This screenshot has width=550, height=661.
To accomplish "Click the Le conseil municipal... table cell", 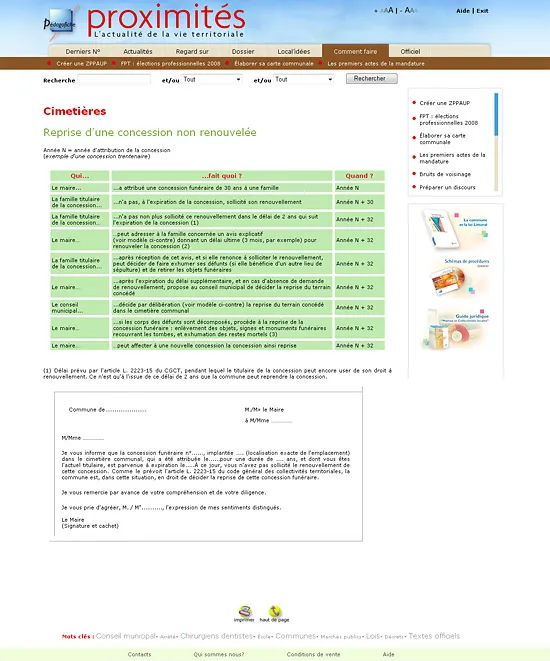I will click(80, 307).
